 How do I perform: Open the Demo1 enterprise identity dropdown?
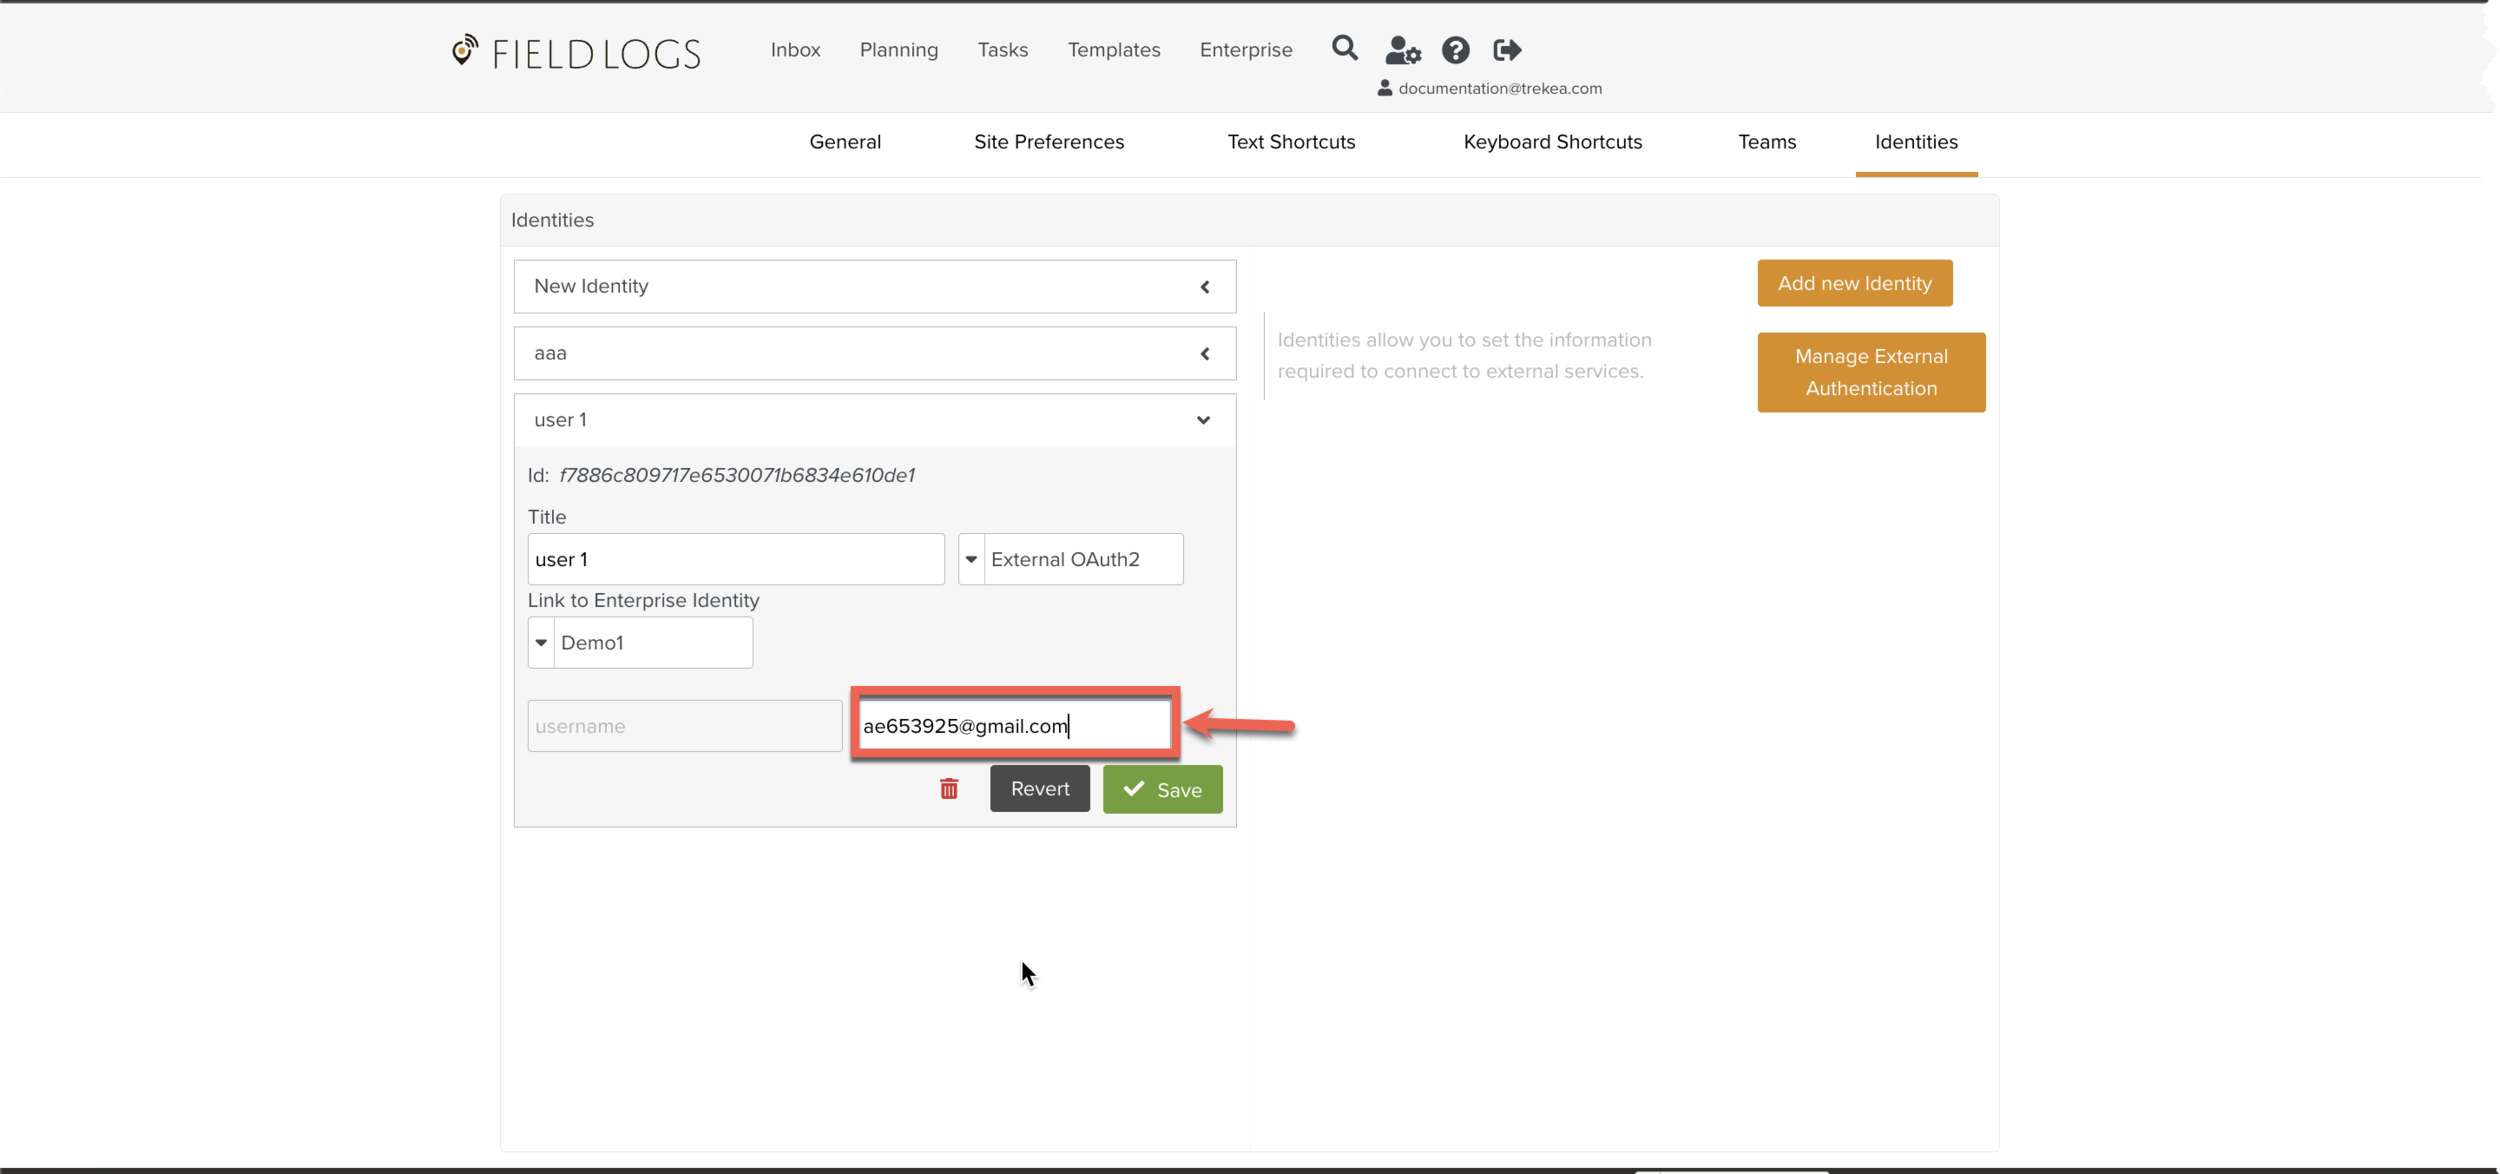[541, 643]
